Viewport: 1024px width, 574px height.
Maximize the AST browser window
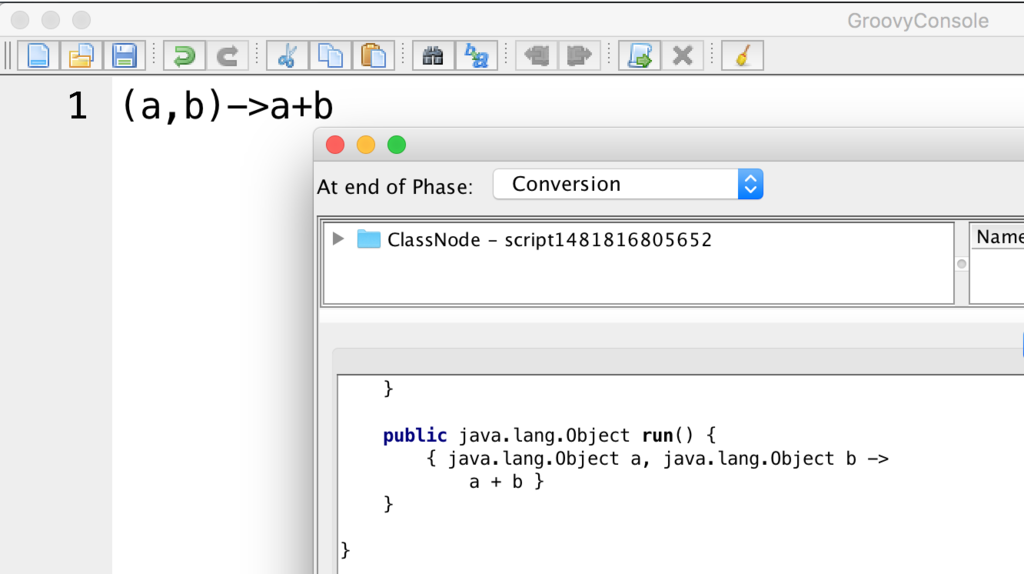click(396, 145)
